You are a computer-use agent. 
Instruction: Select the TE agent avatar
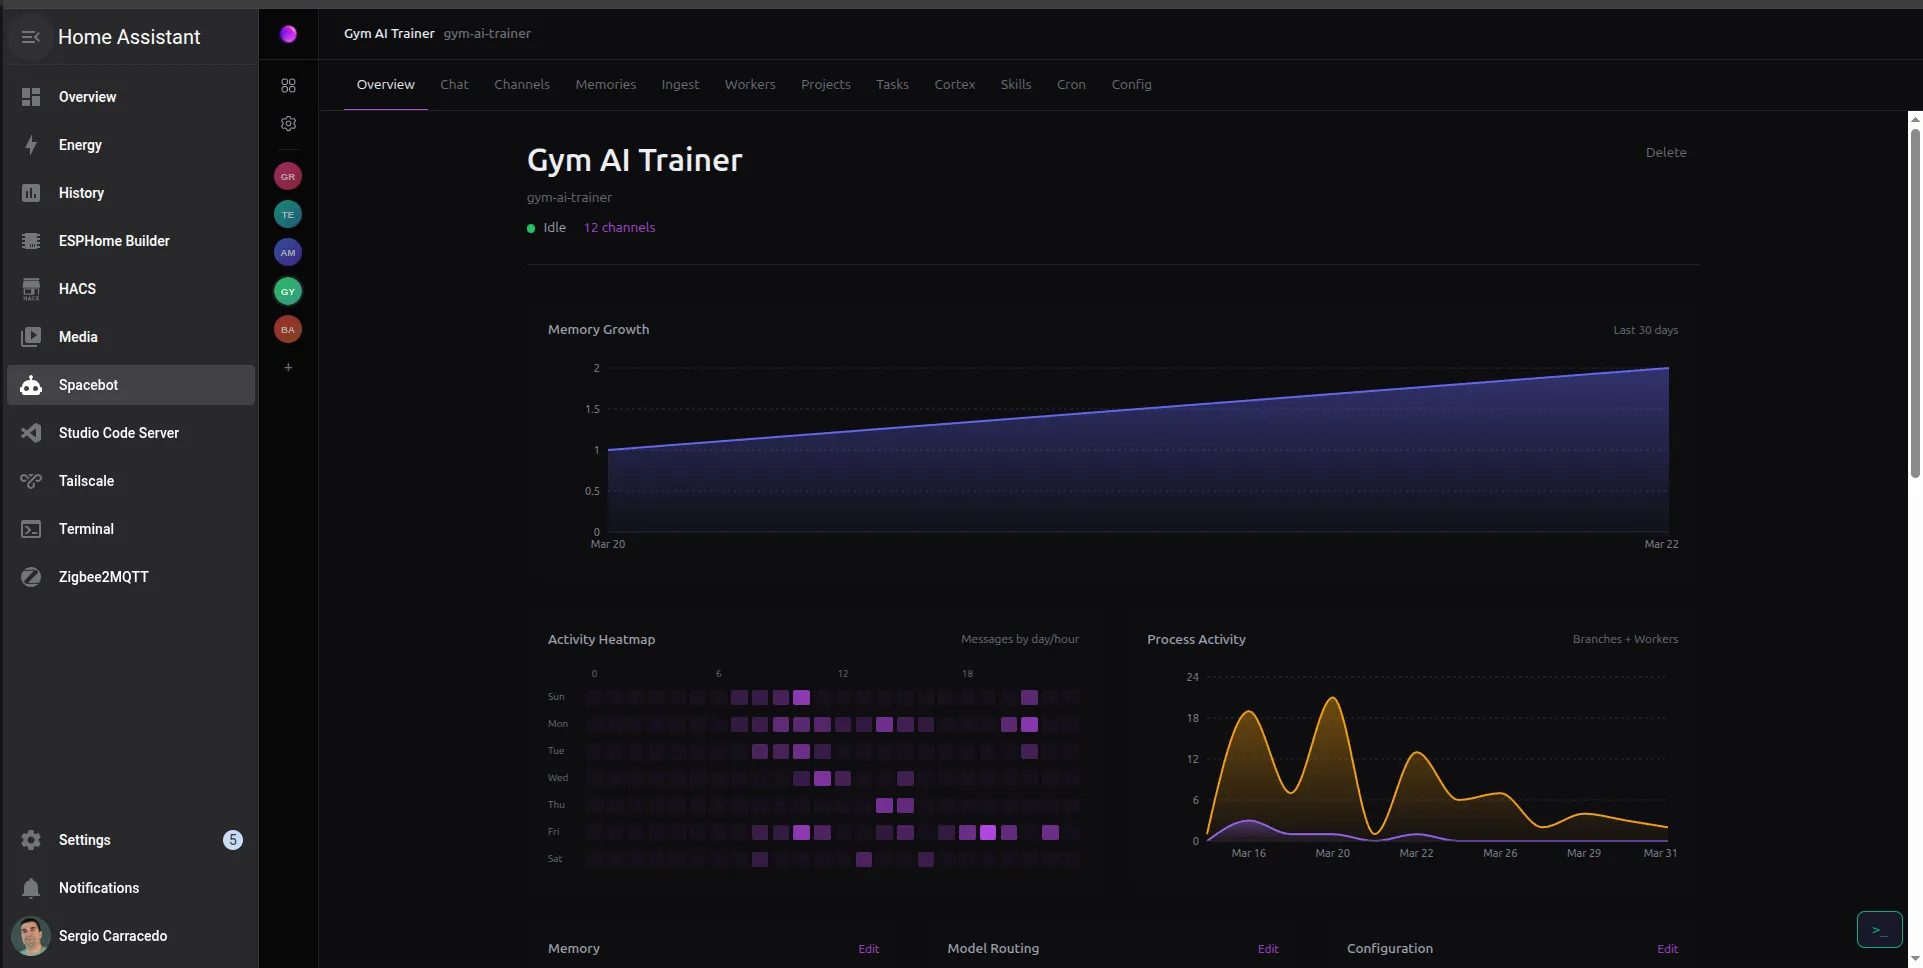click(288, 215)
